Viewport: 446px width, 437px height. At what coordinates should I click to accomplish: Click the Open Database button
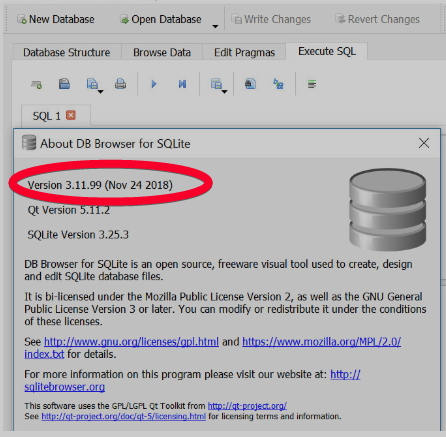pyautogui.click(x=160, y=19)
